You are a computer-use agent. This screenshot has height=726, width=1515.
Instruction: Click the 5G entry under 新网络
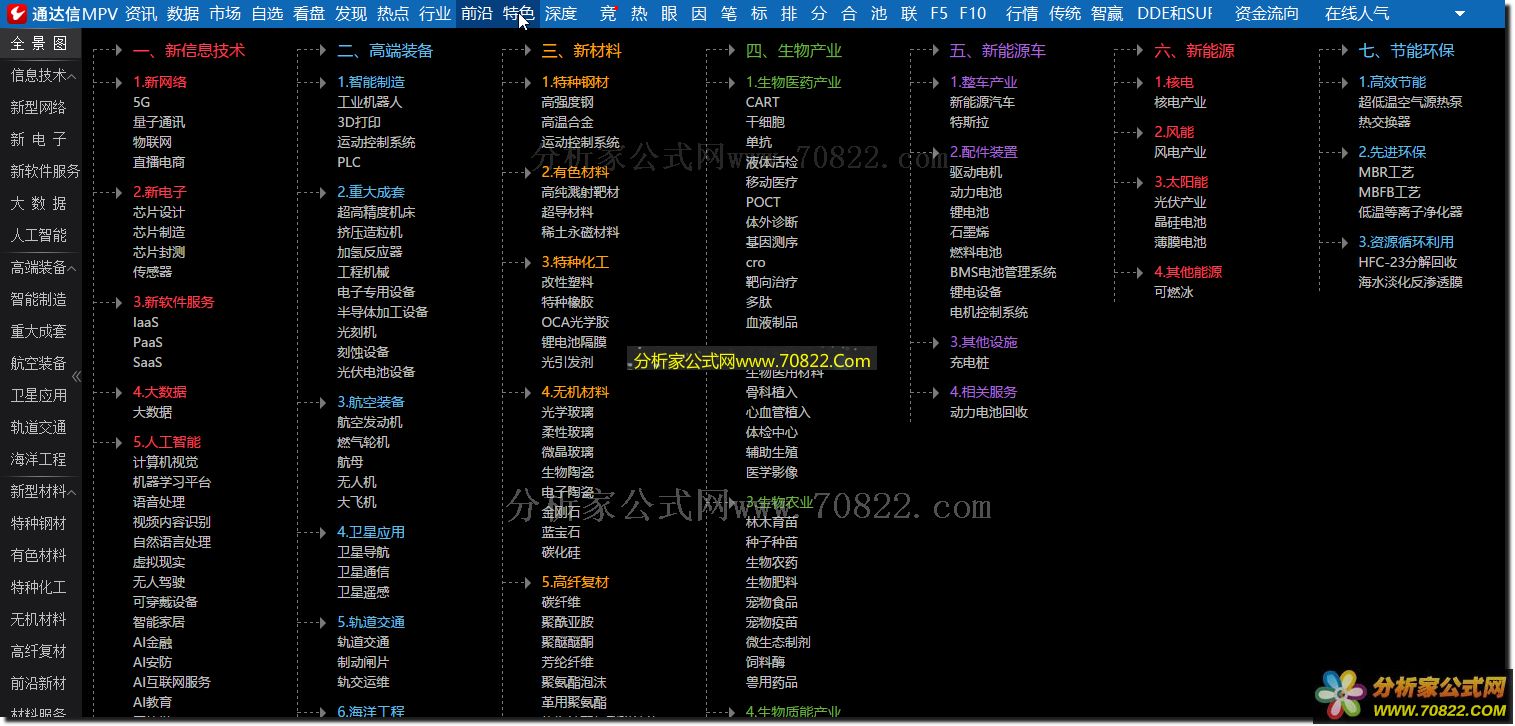click(x=141, y=102)
